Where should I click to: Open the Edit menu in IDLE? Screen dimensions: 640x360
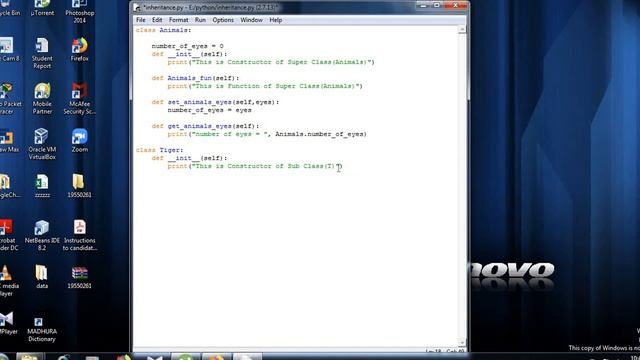[x=157, y=20]
